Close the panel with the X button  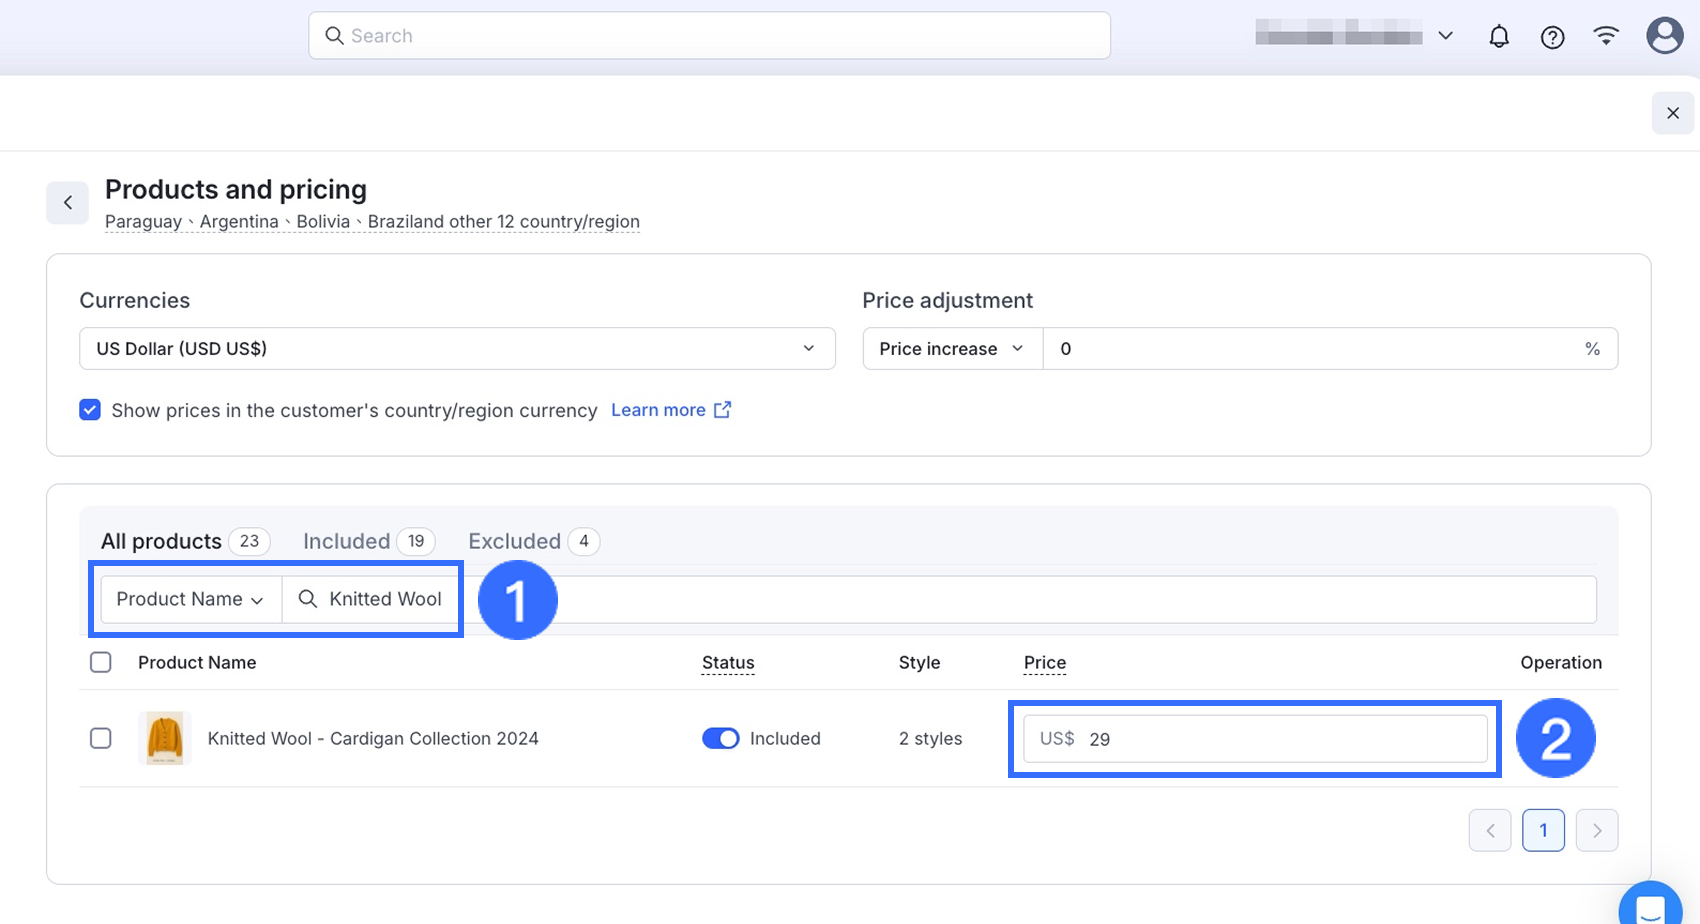coord(1672,113)
